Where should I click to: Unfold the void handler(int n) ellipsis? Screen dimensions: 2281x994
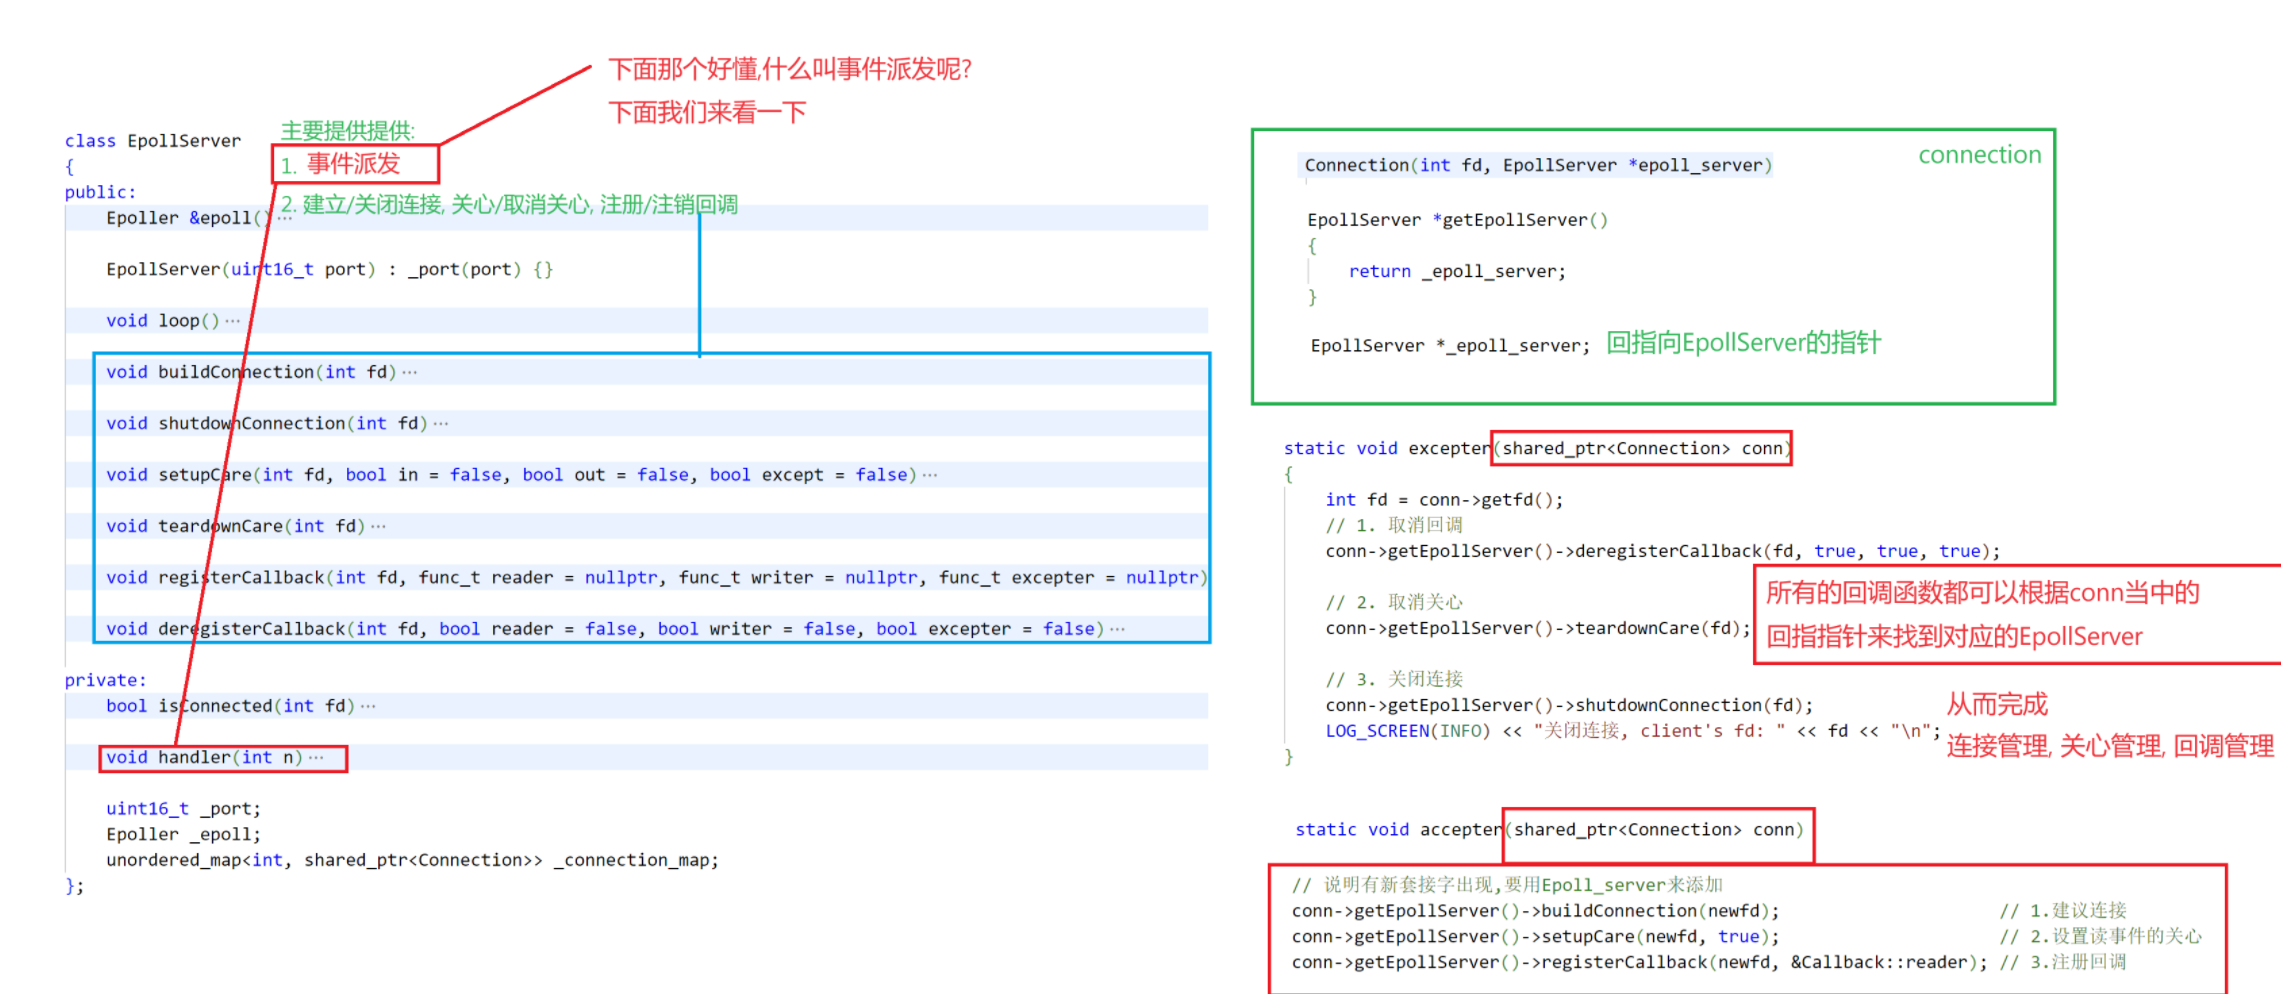pos(316,758)
